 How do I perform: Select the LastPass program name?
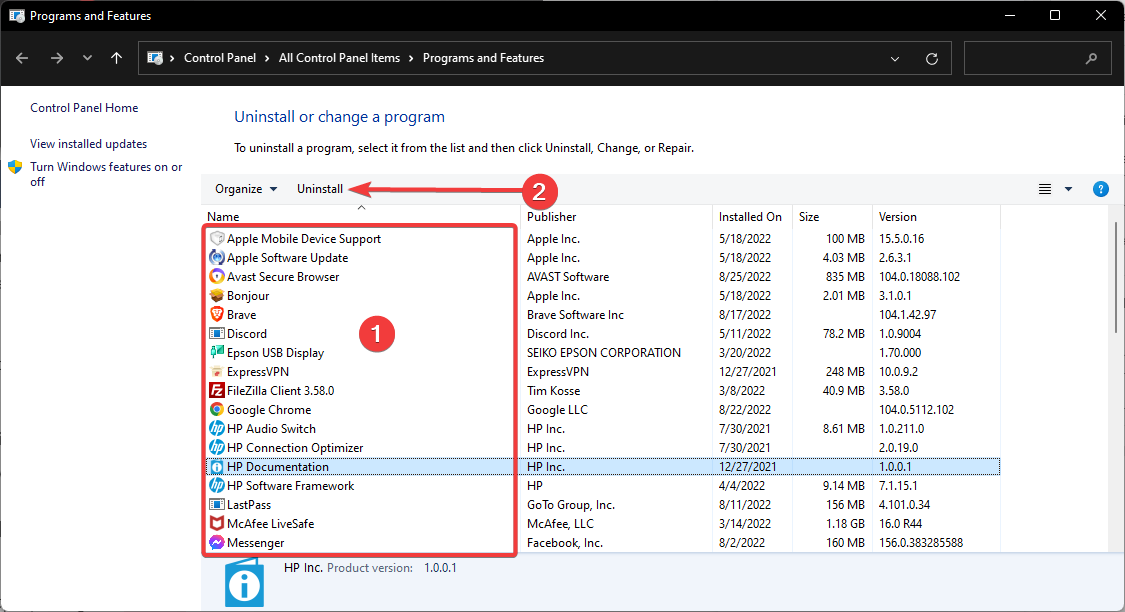click(x=249, y=504)
